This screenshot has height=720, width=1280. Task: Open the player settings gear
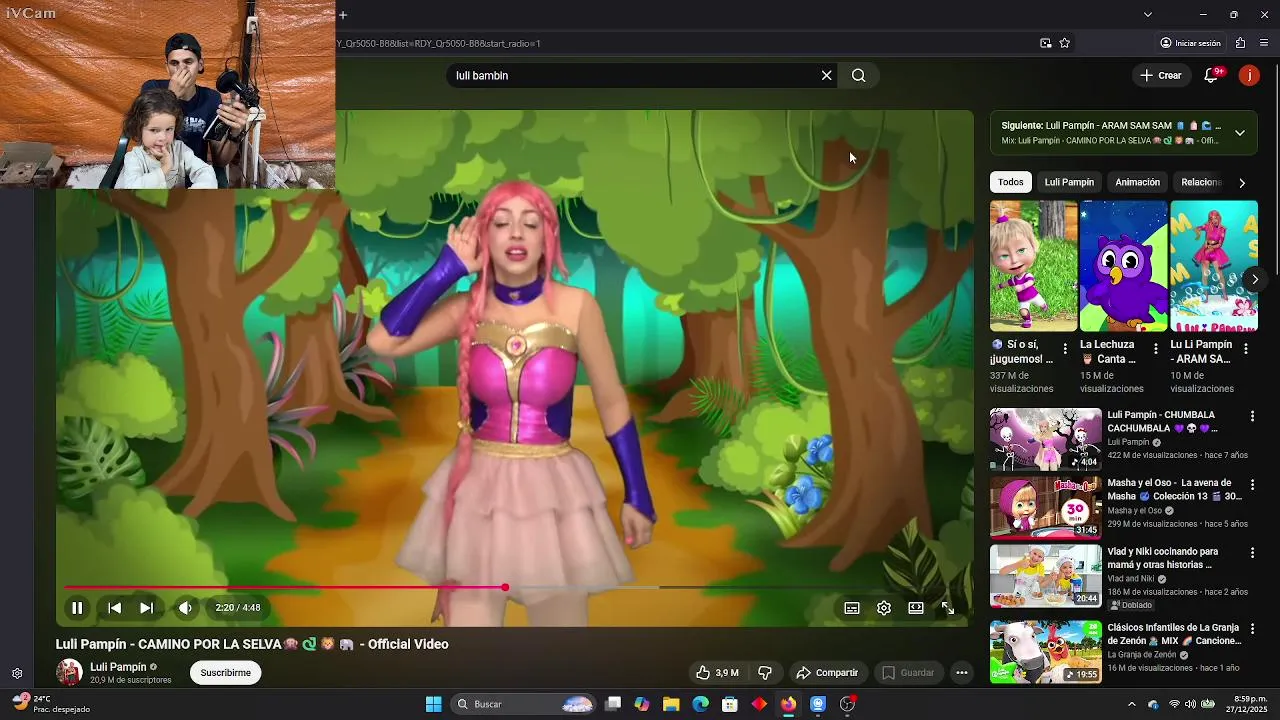click(x=884, y=608)
